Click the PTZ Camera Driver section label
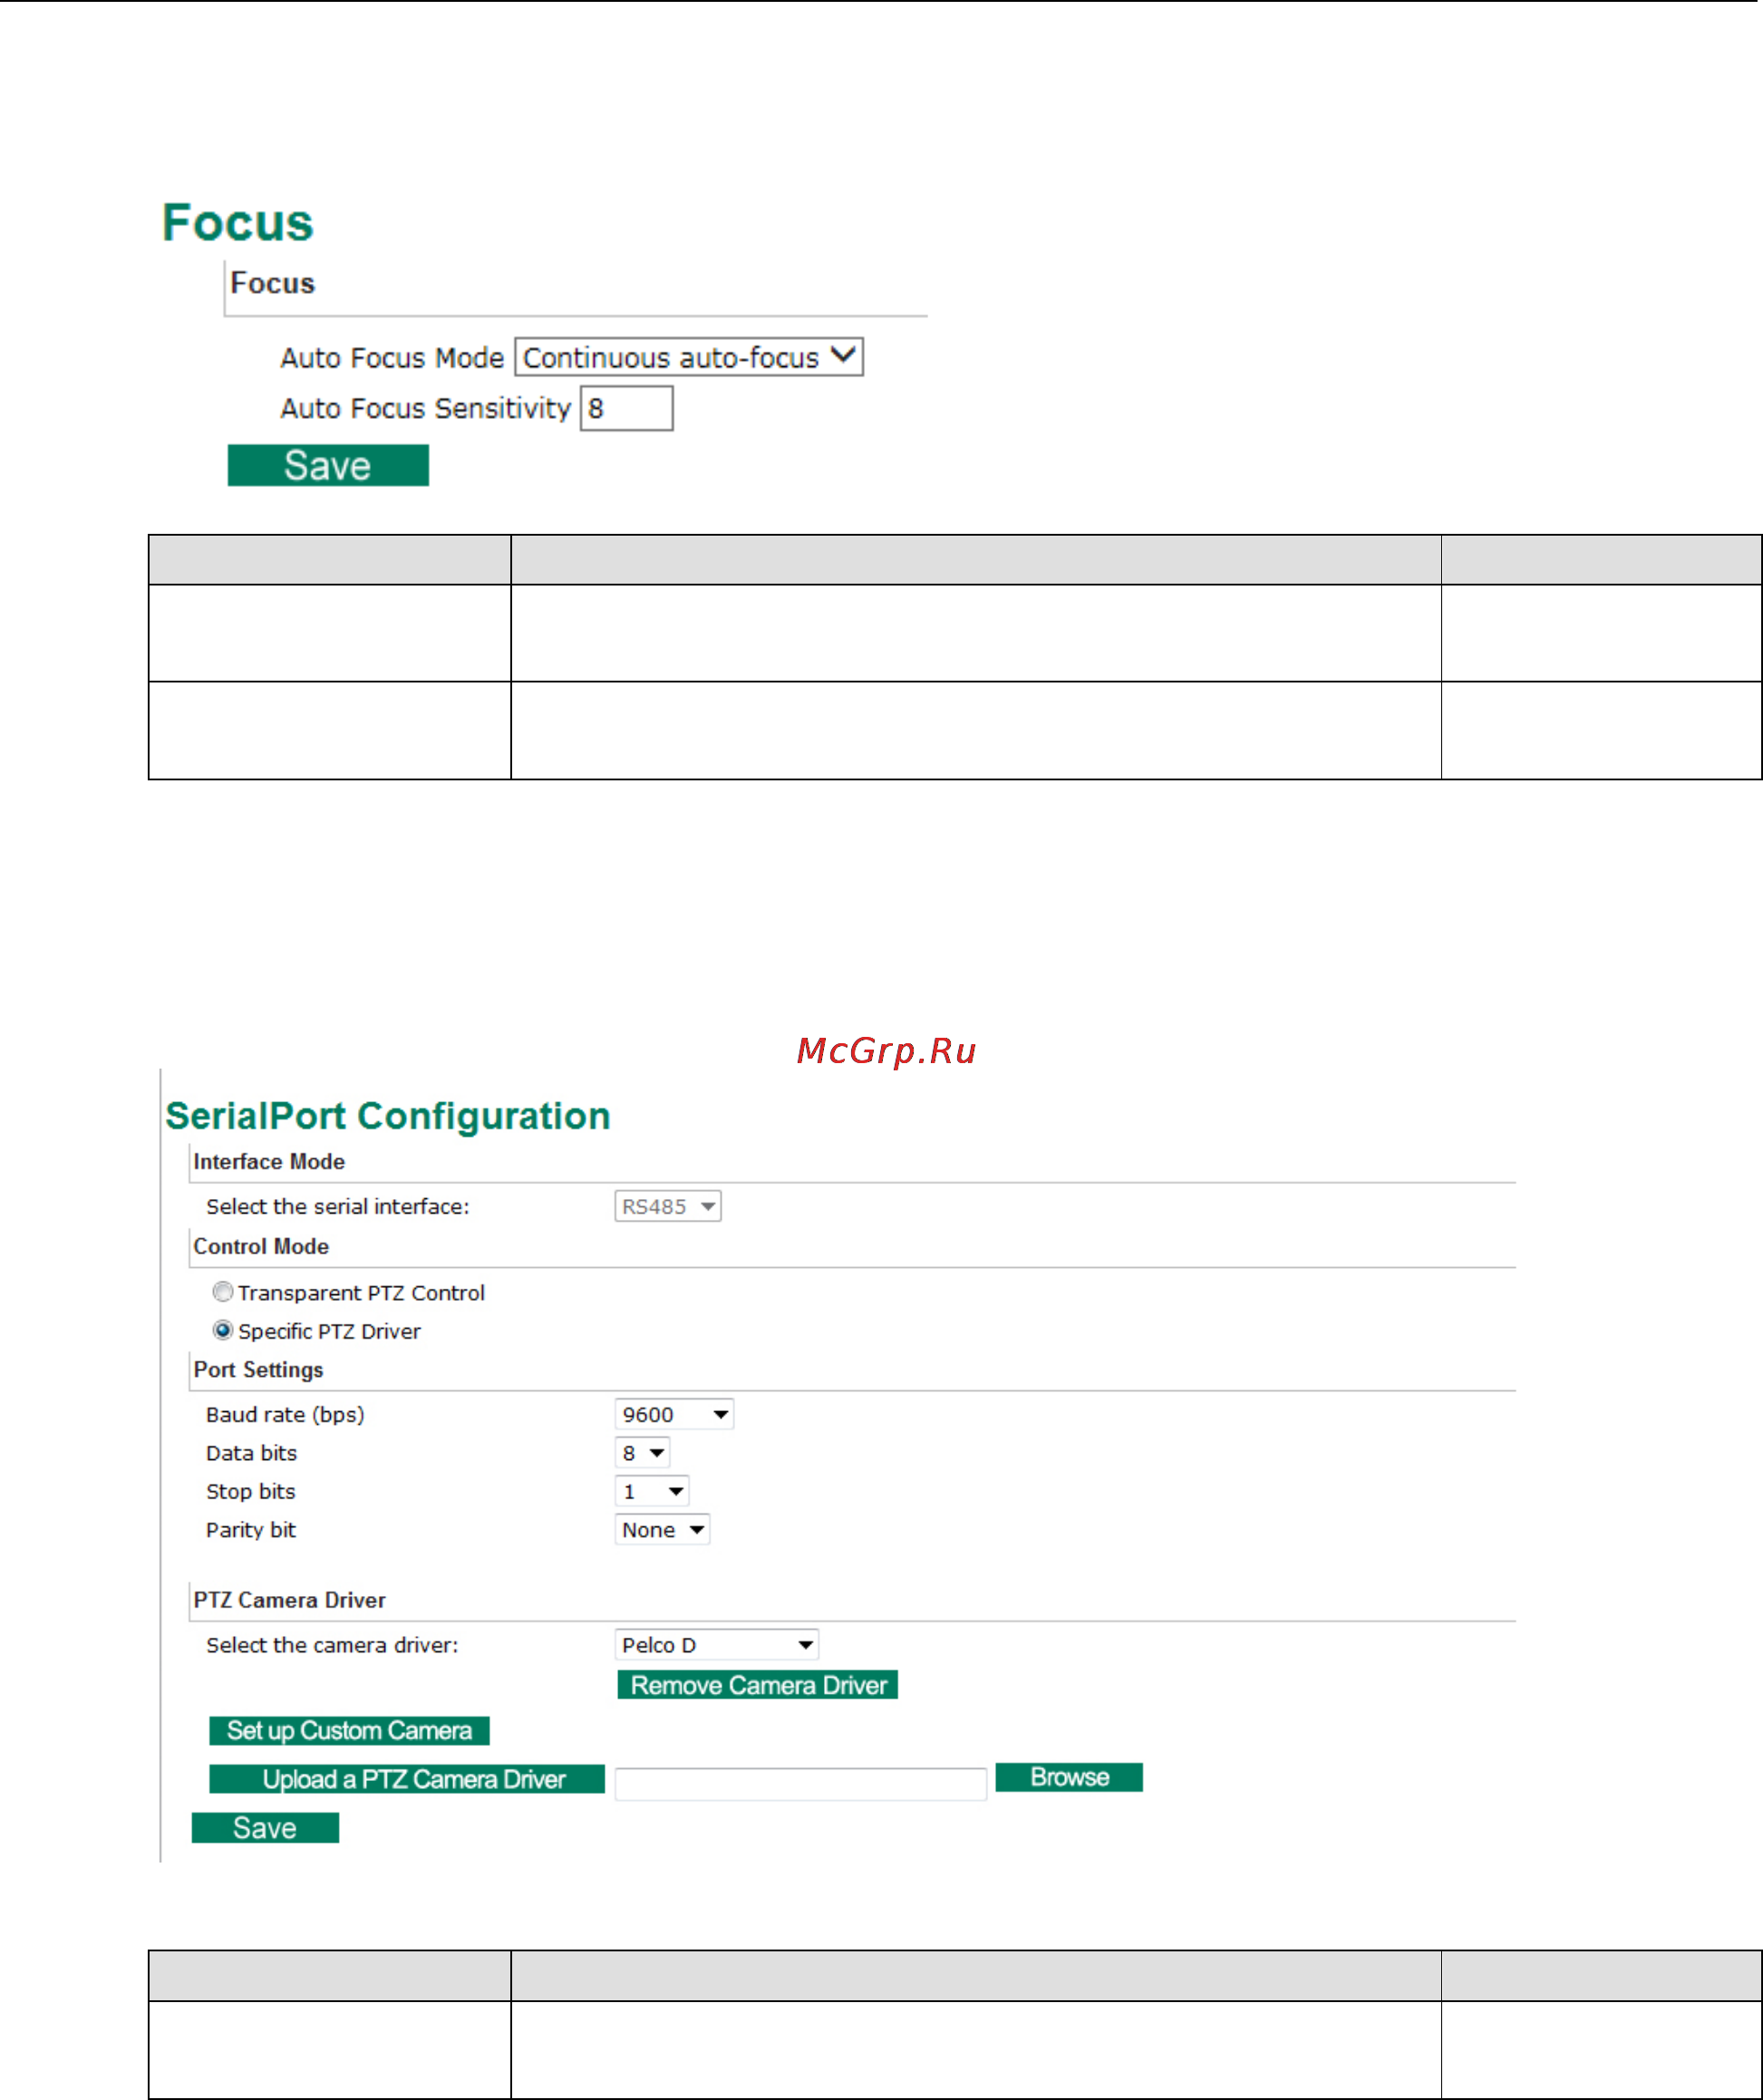 [x=289, y=1599]
